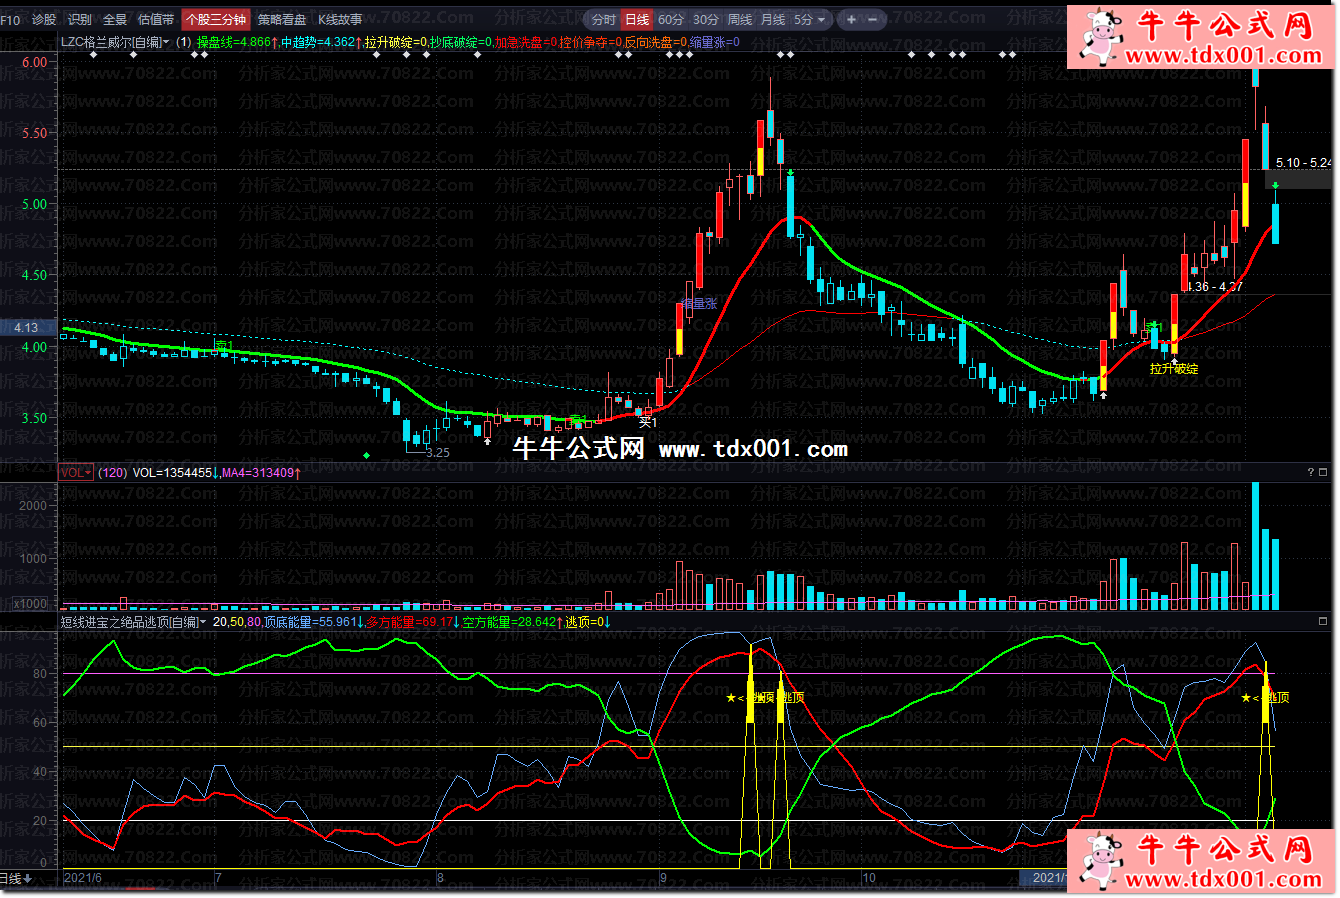Click the highlighted 个股三分钟 tab

point(216,19)
